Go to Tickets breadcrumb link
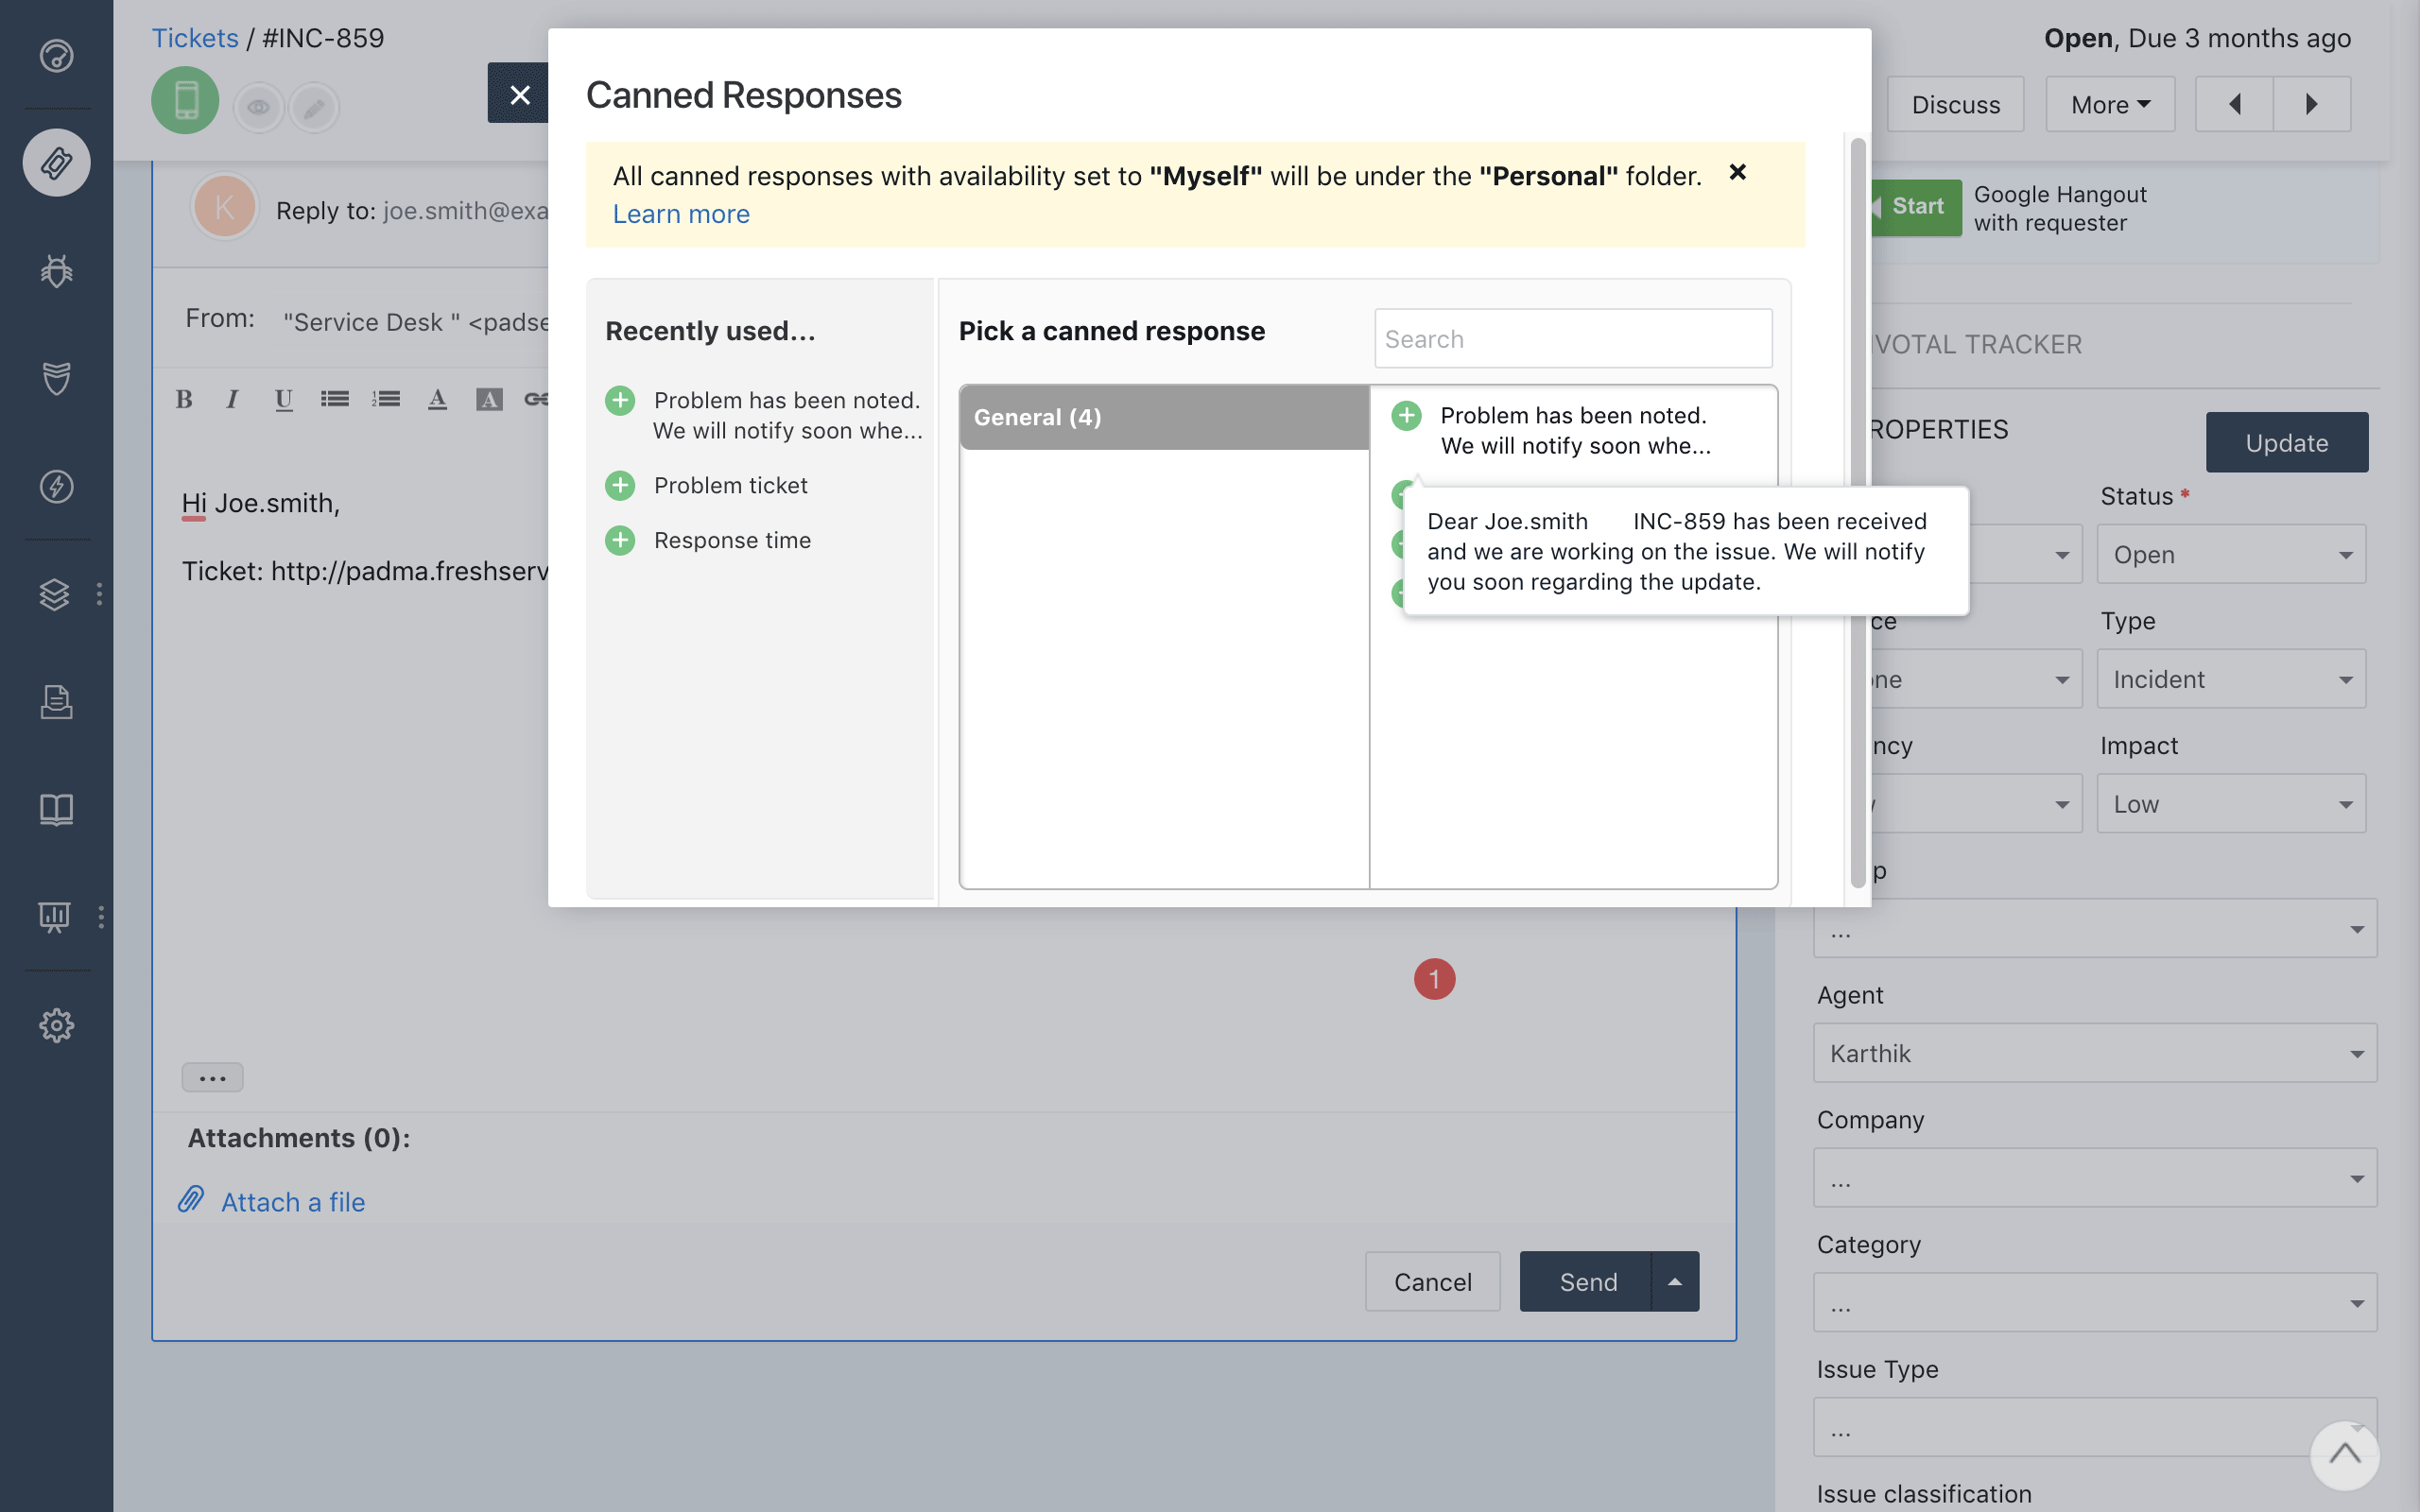 point(195,38)
